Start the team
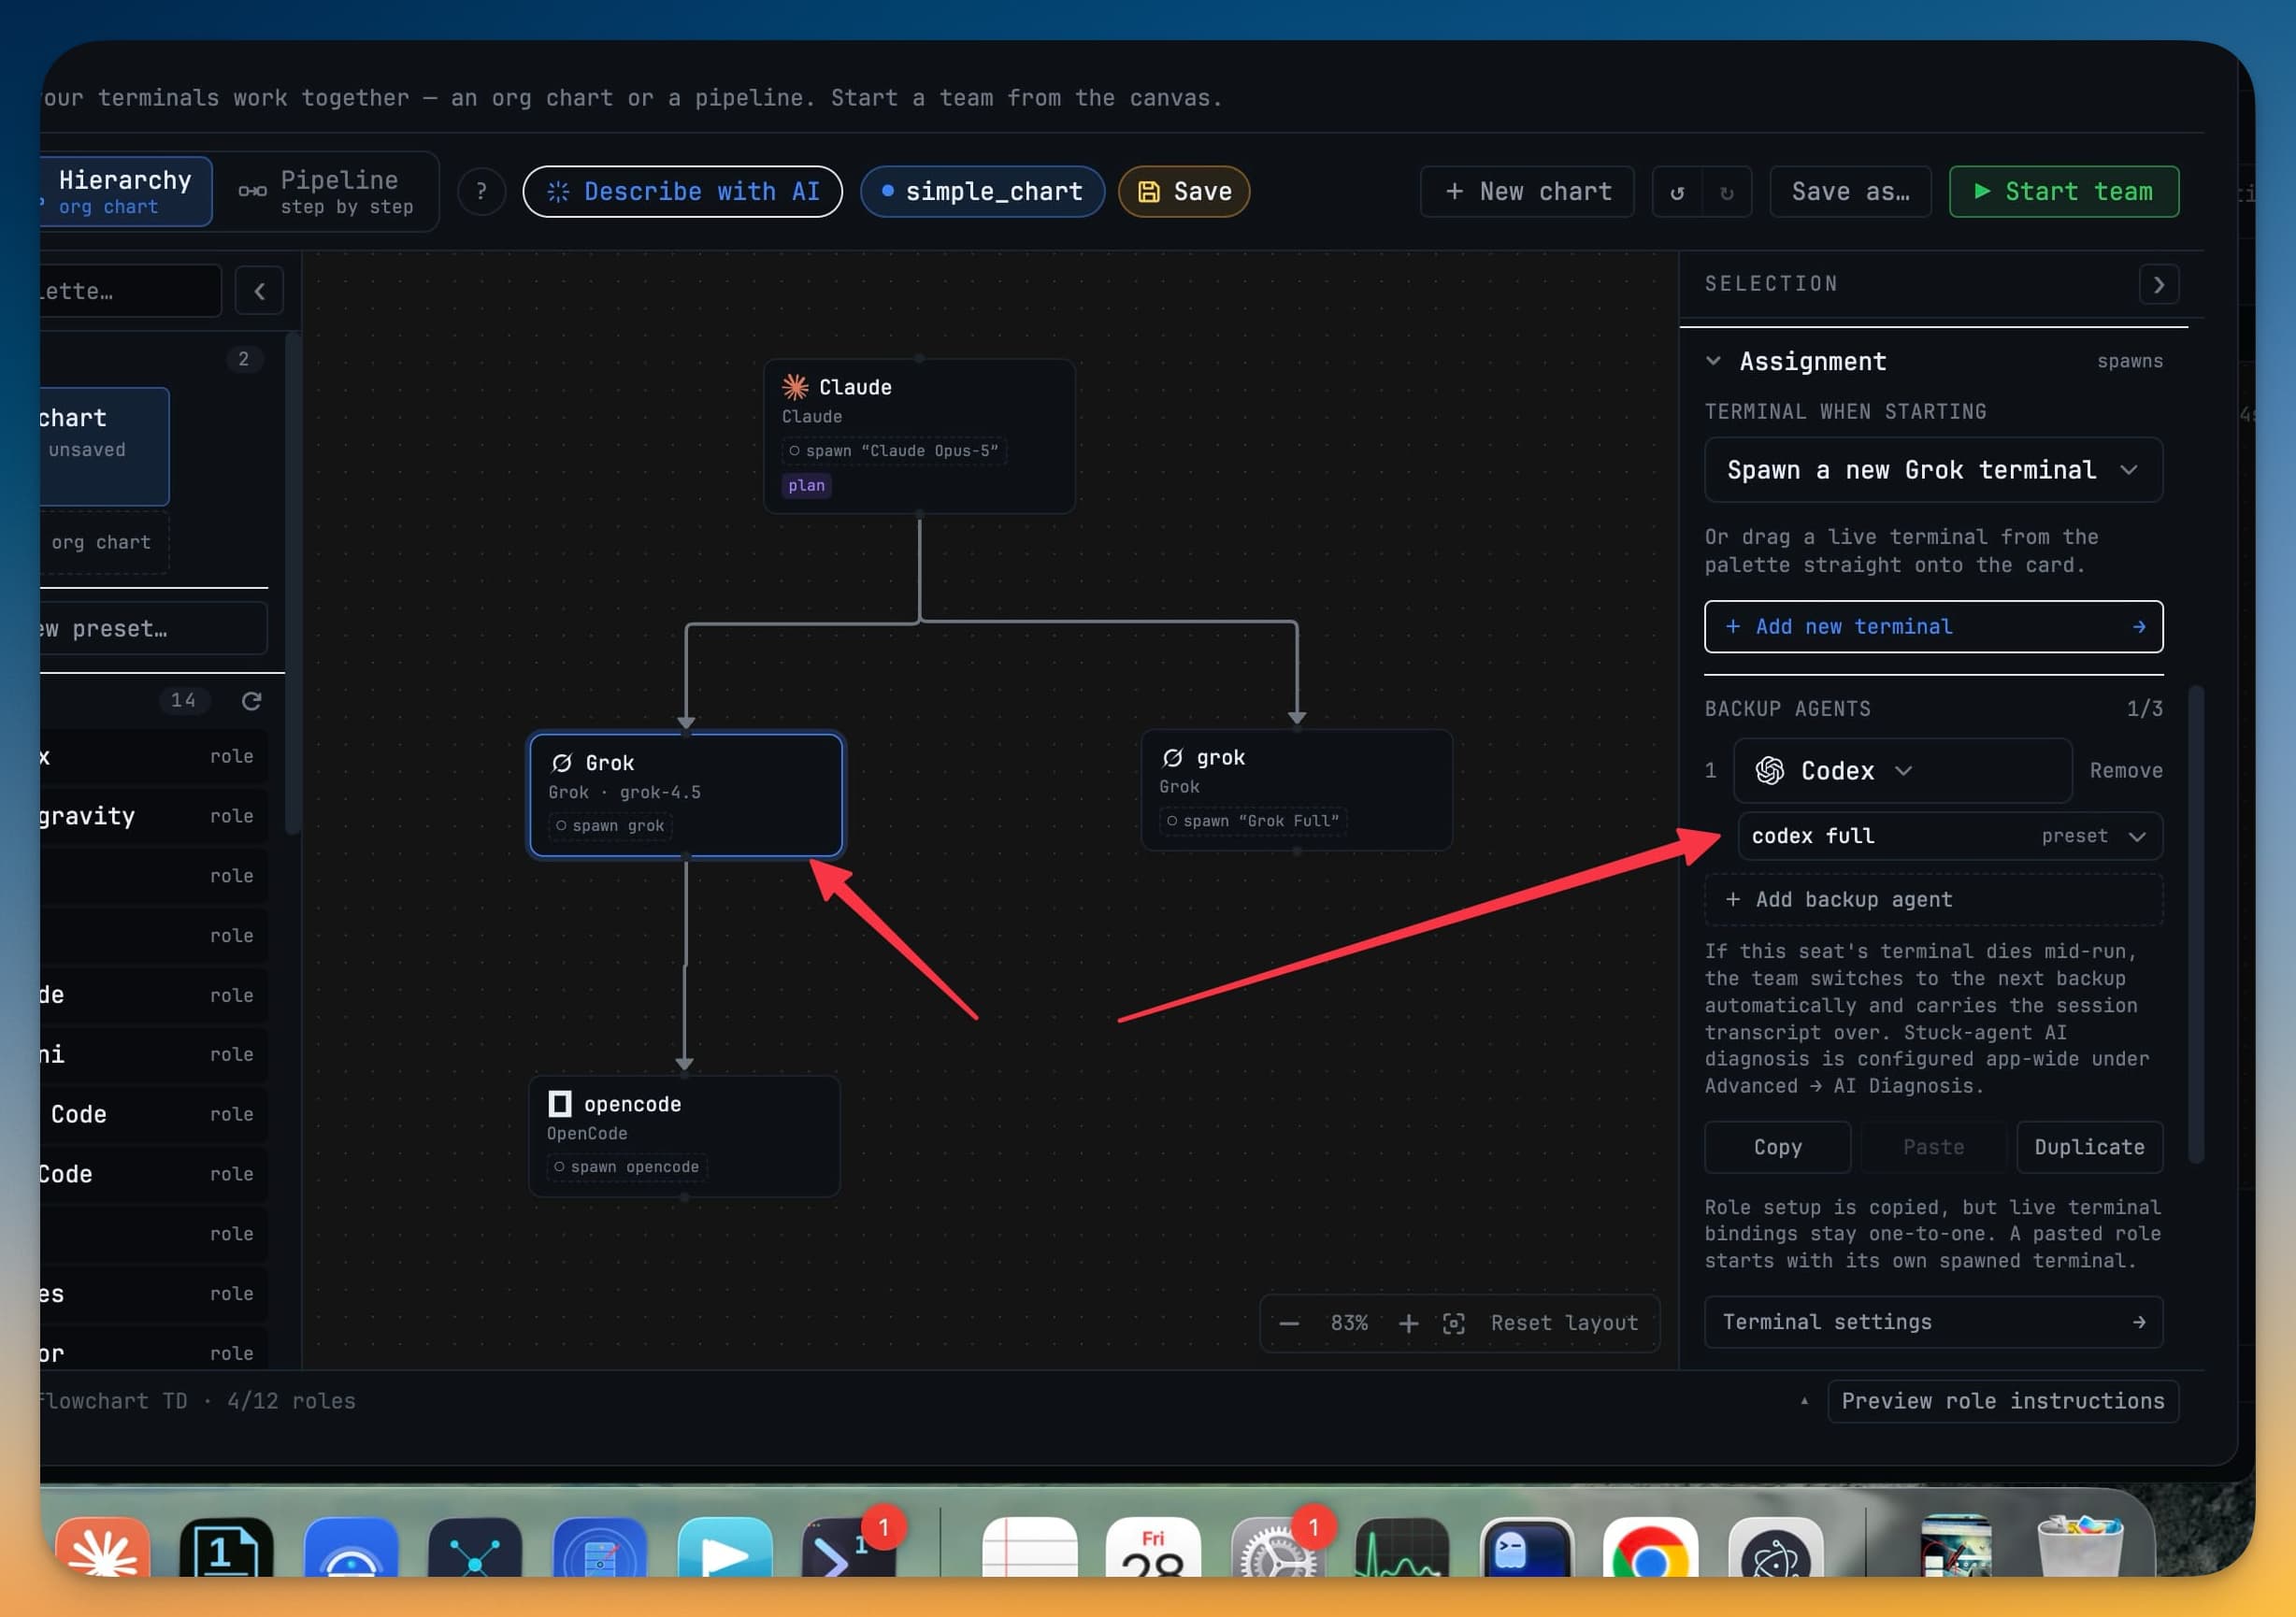The height and width of the screenshot is (1617, 2296). pyautogui.click(x=2063, y=191)
